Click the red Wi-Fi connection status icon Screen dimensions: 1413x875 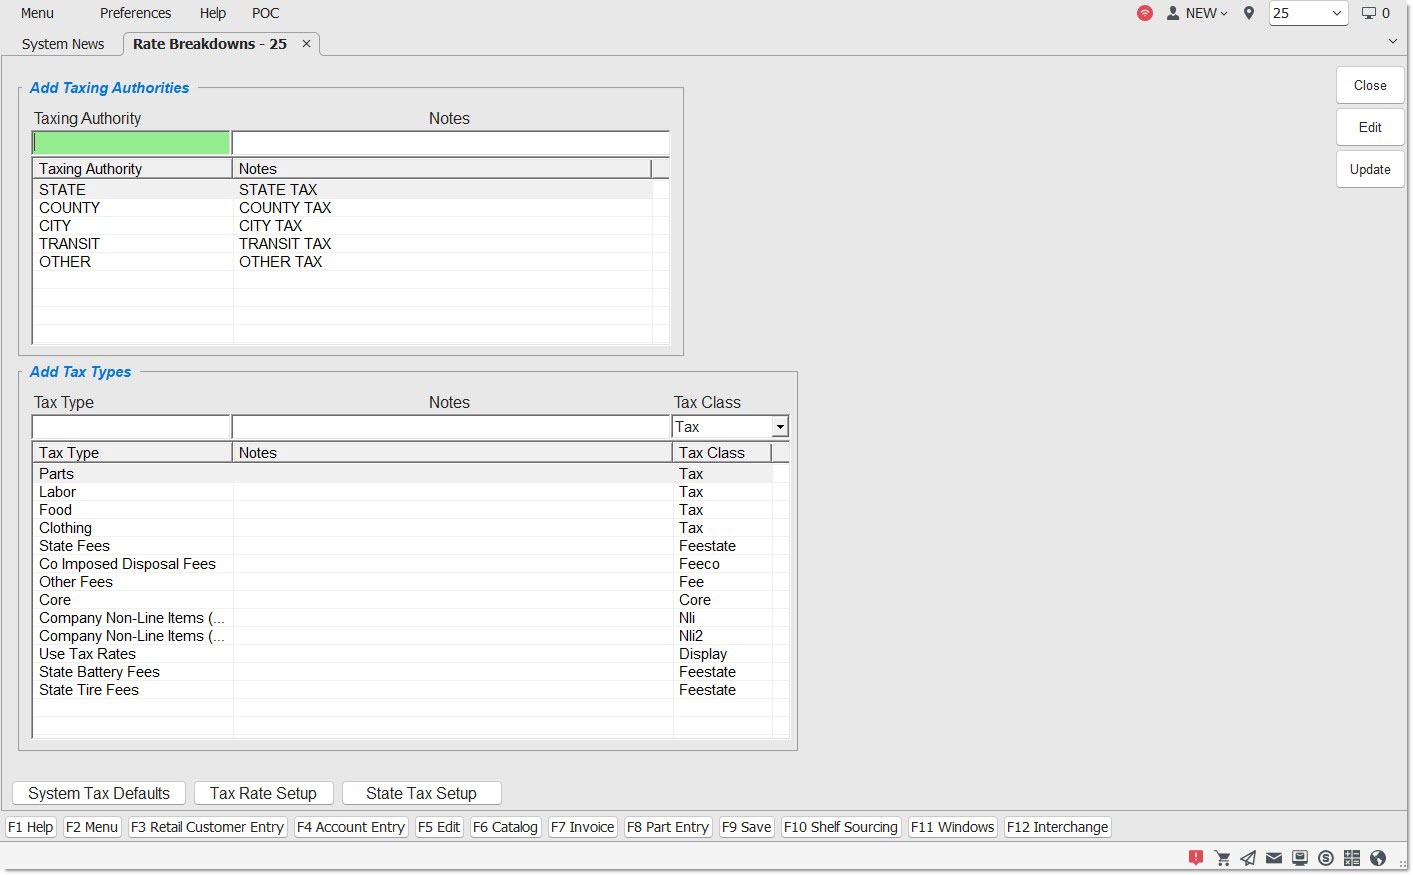point(1145,13)
